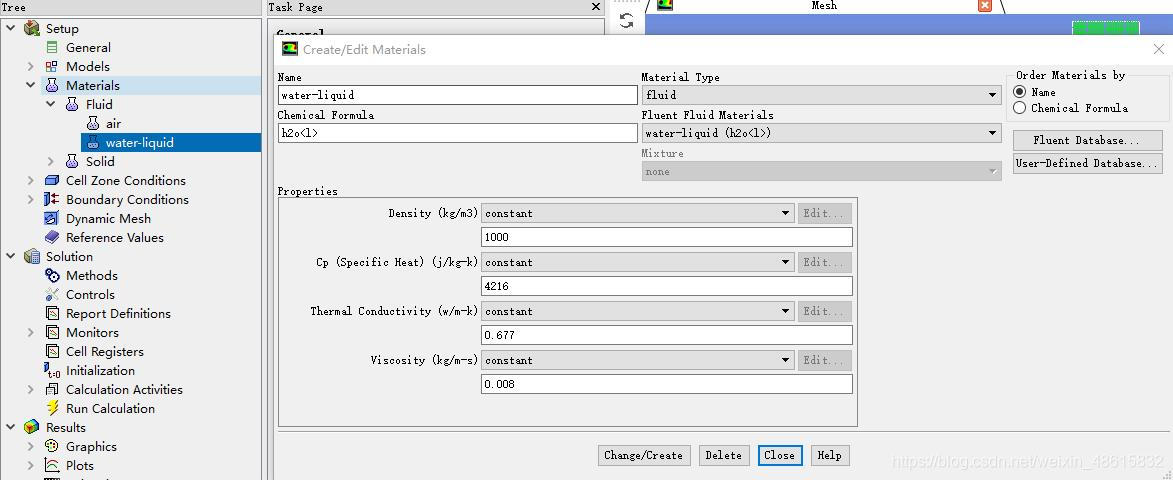Image resolution: width=1173 pixels, height=480 pixels.
Task: Open the Density method dropdown
Action: (637, 213)
